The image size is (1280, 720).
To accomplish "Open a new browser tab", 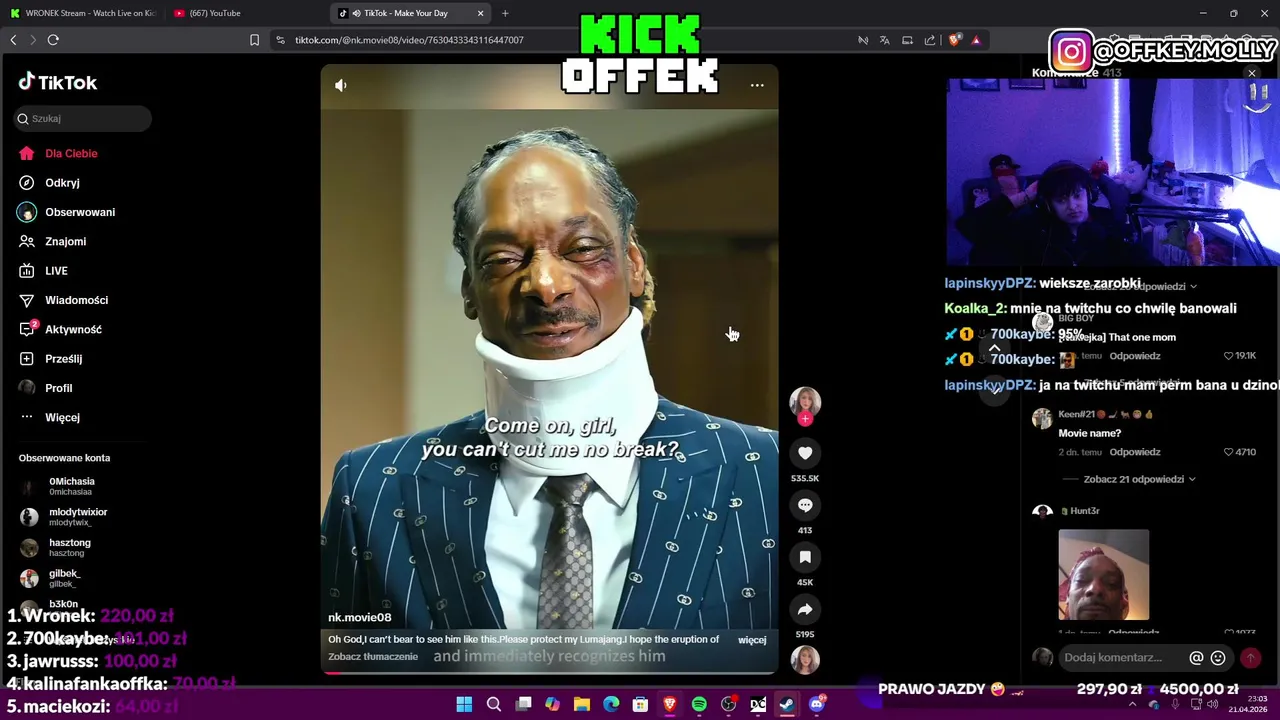I will [x=505, y=13].
